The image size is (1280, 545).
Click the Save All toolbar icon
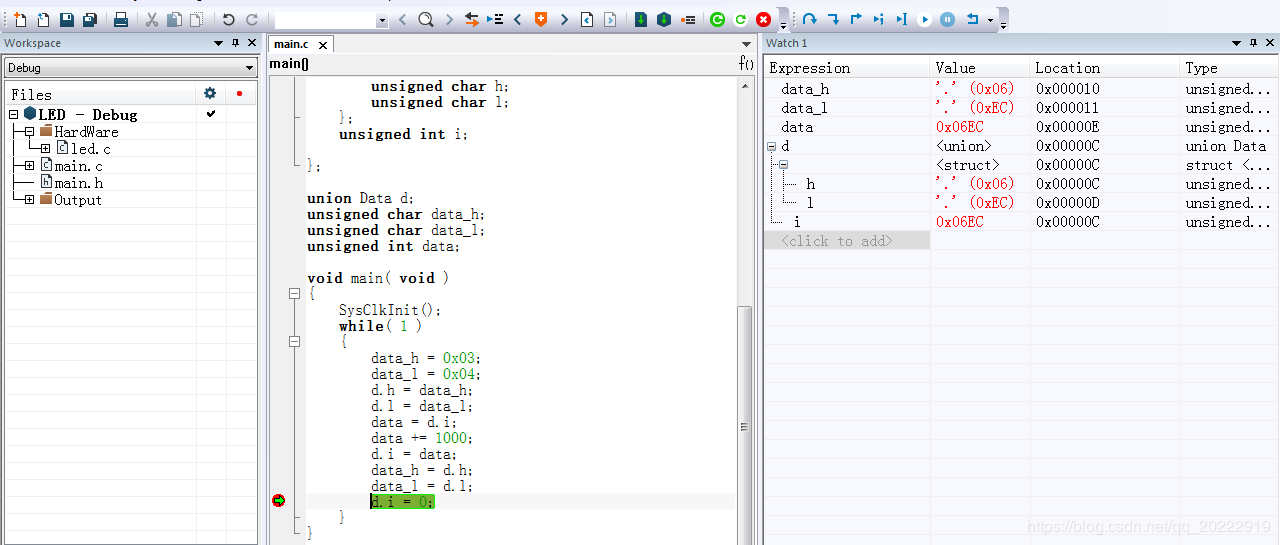pos(90,20)
